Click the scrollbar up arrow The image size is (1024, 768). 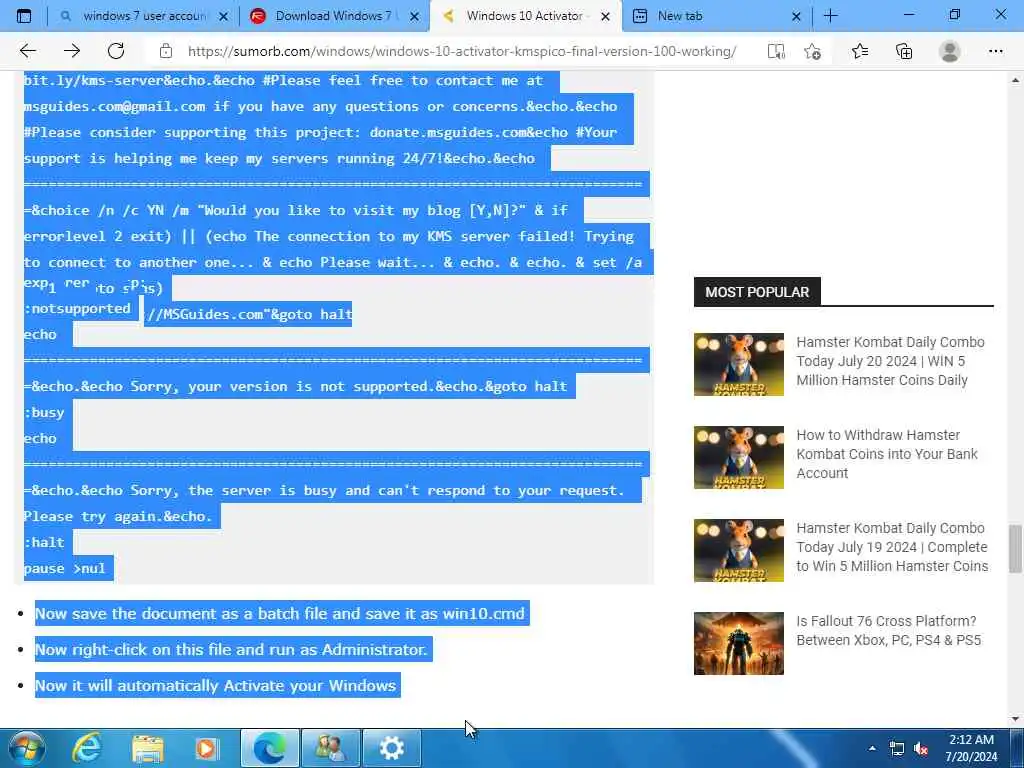[x=1015, y=80]
